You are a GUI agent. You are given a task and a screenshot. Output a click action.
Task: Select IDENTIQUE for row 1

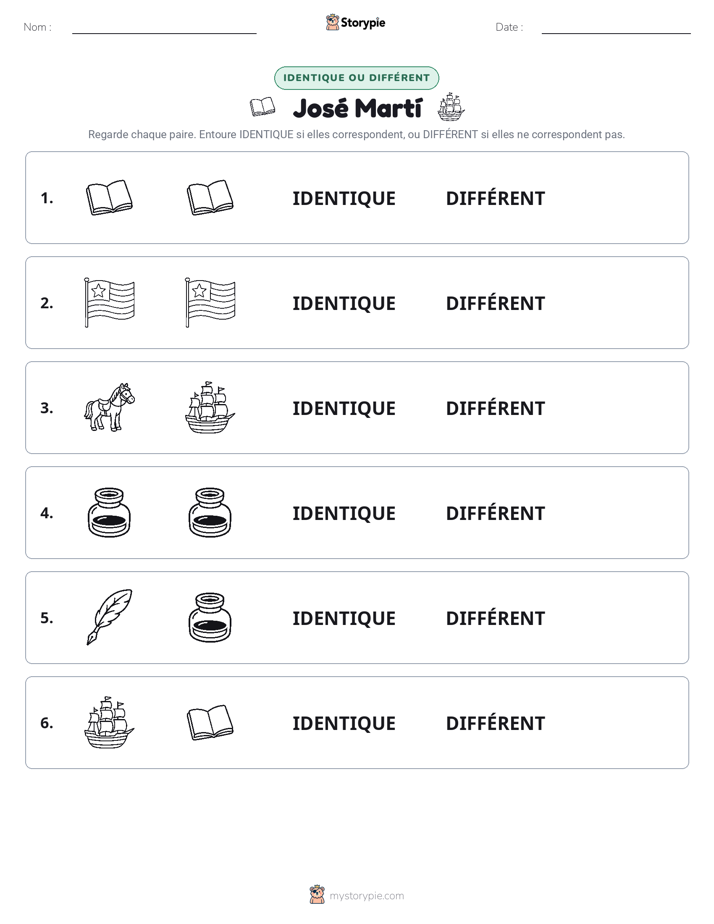pyautogui.click(x=344, y=199)
